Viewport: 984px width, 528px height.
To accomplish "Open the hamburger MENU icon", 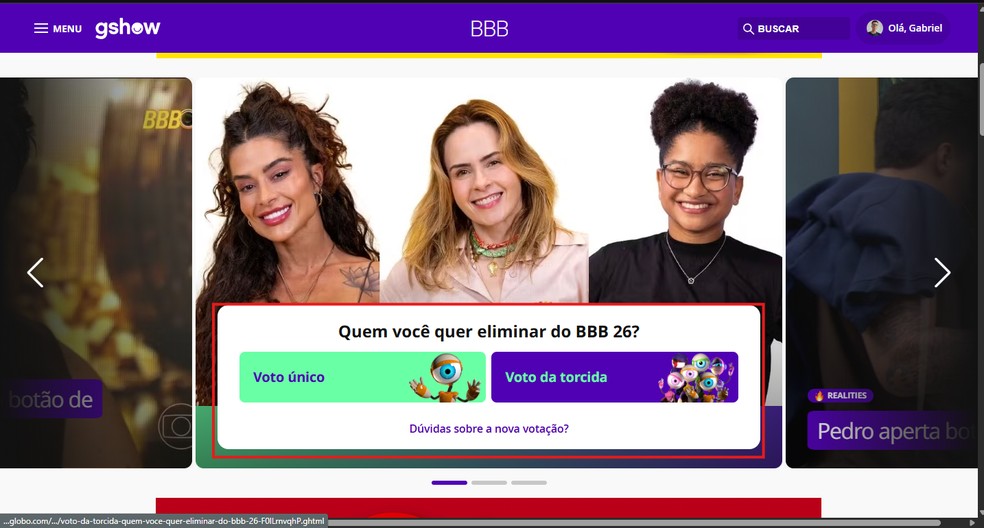I will 41,28.
